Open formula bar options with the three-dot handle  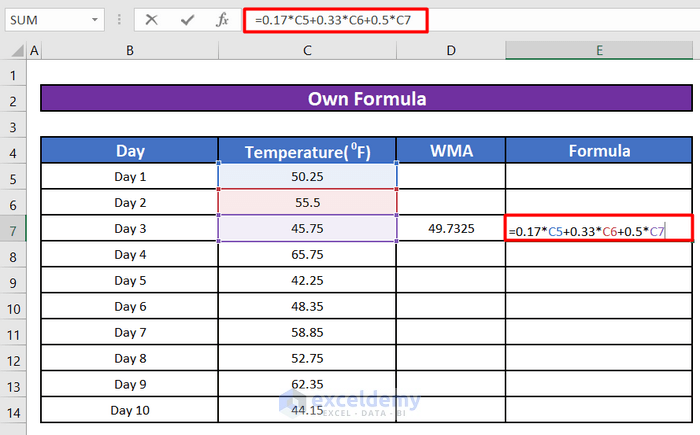click(x=119, y=20)
